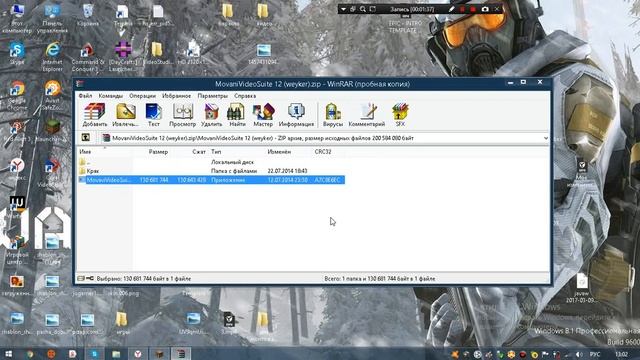Image resolution: width=640 pixels, height=360 pixels.
Task: Click the magnifier icon in the recorder bar
Action: (x=363, y=9)
